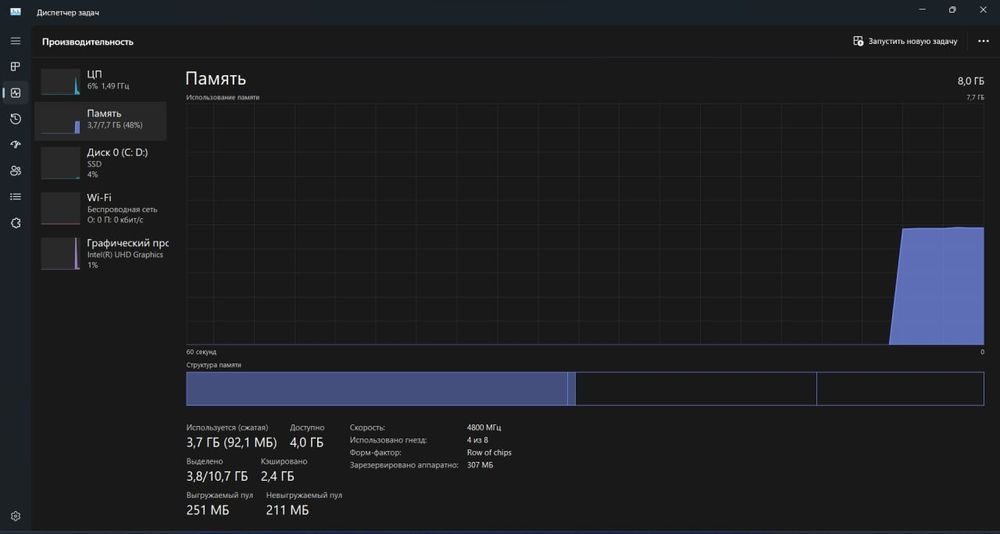Image resolution: width=1000 pixels, height=534 pixels.
Task: Select the Performance page sidebar icon
Action: point(16,93)
